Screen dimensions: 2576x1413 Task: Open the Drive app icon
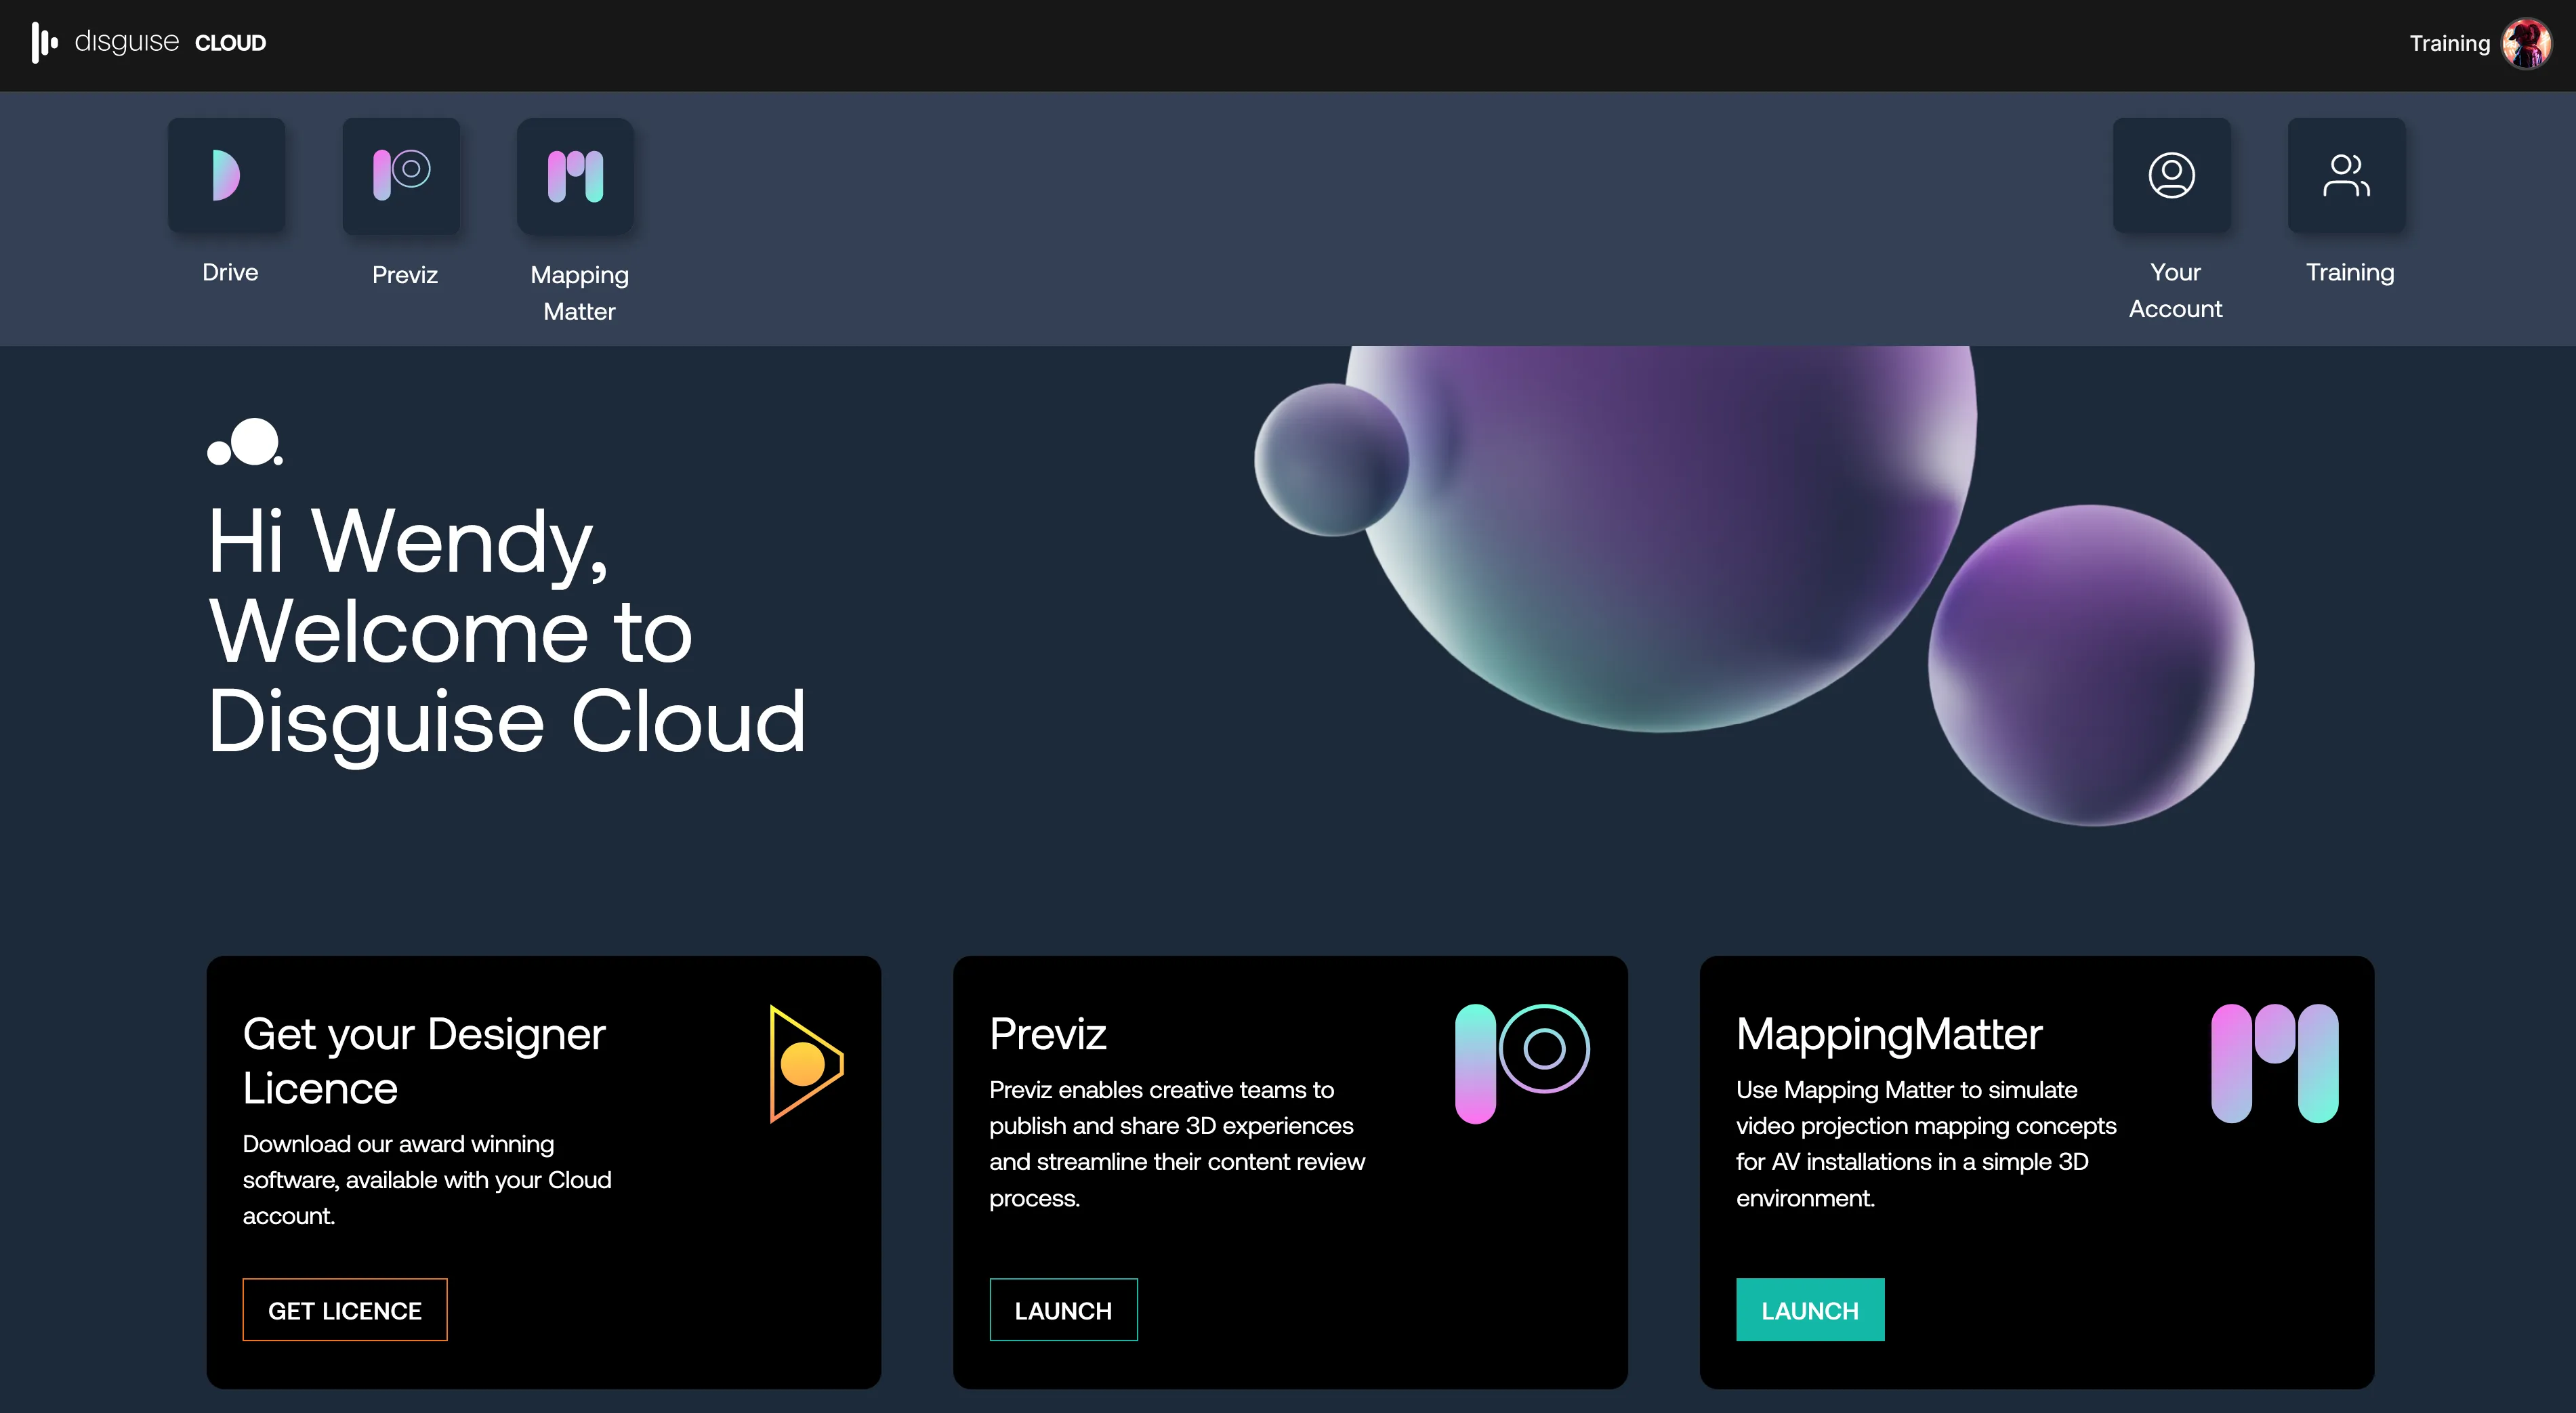point(227,175)
